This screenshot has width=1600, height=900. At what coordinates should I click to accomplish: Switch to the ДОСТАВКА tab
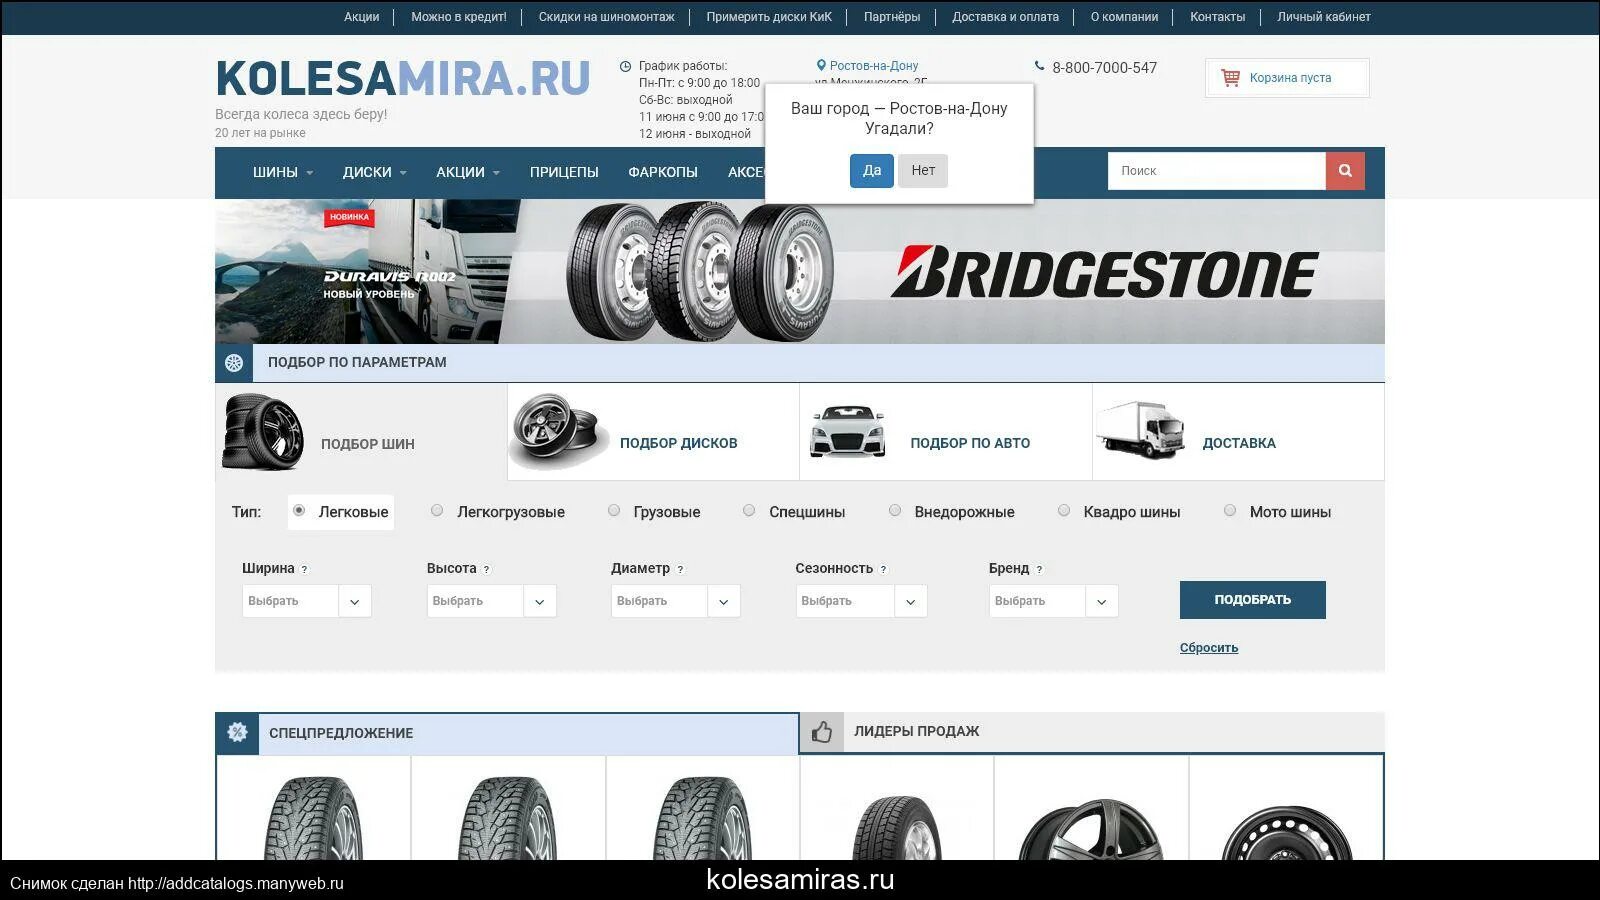coord(1239,432)
